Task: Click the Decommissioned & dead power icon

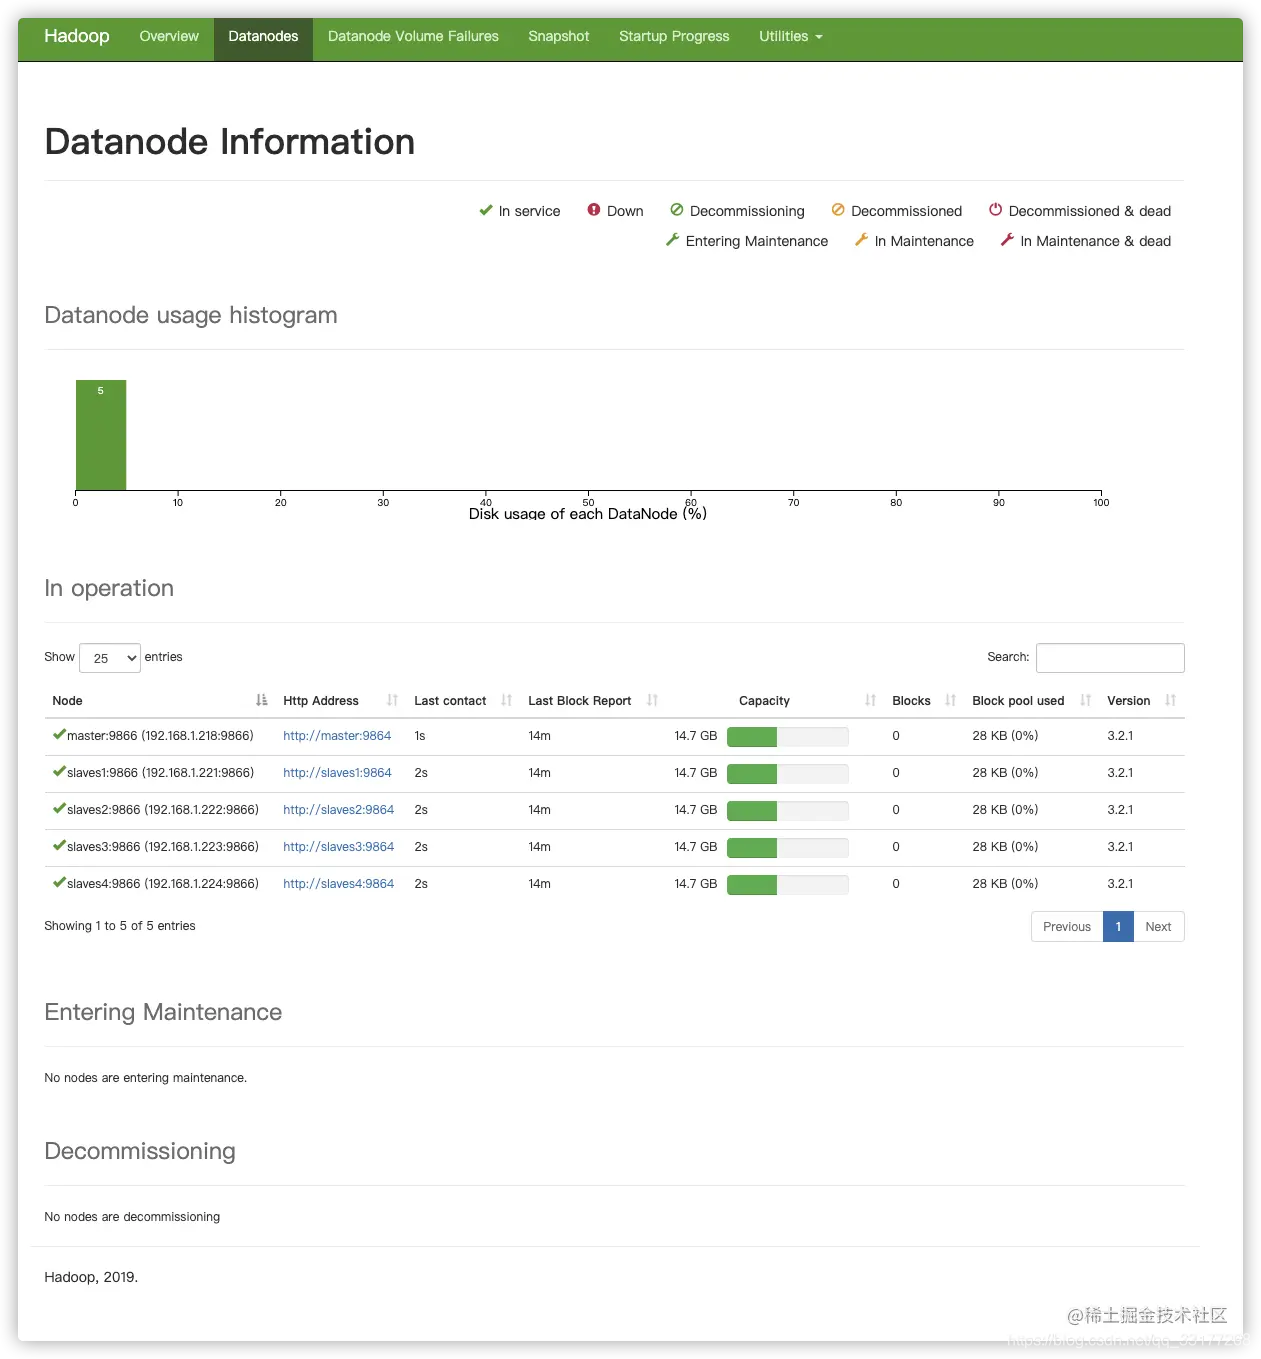Action: click(x=996, y=210)
